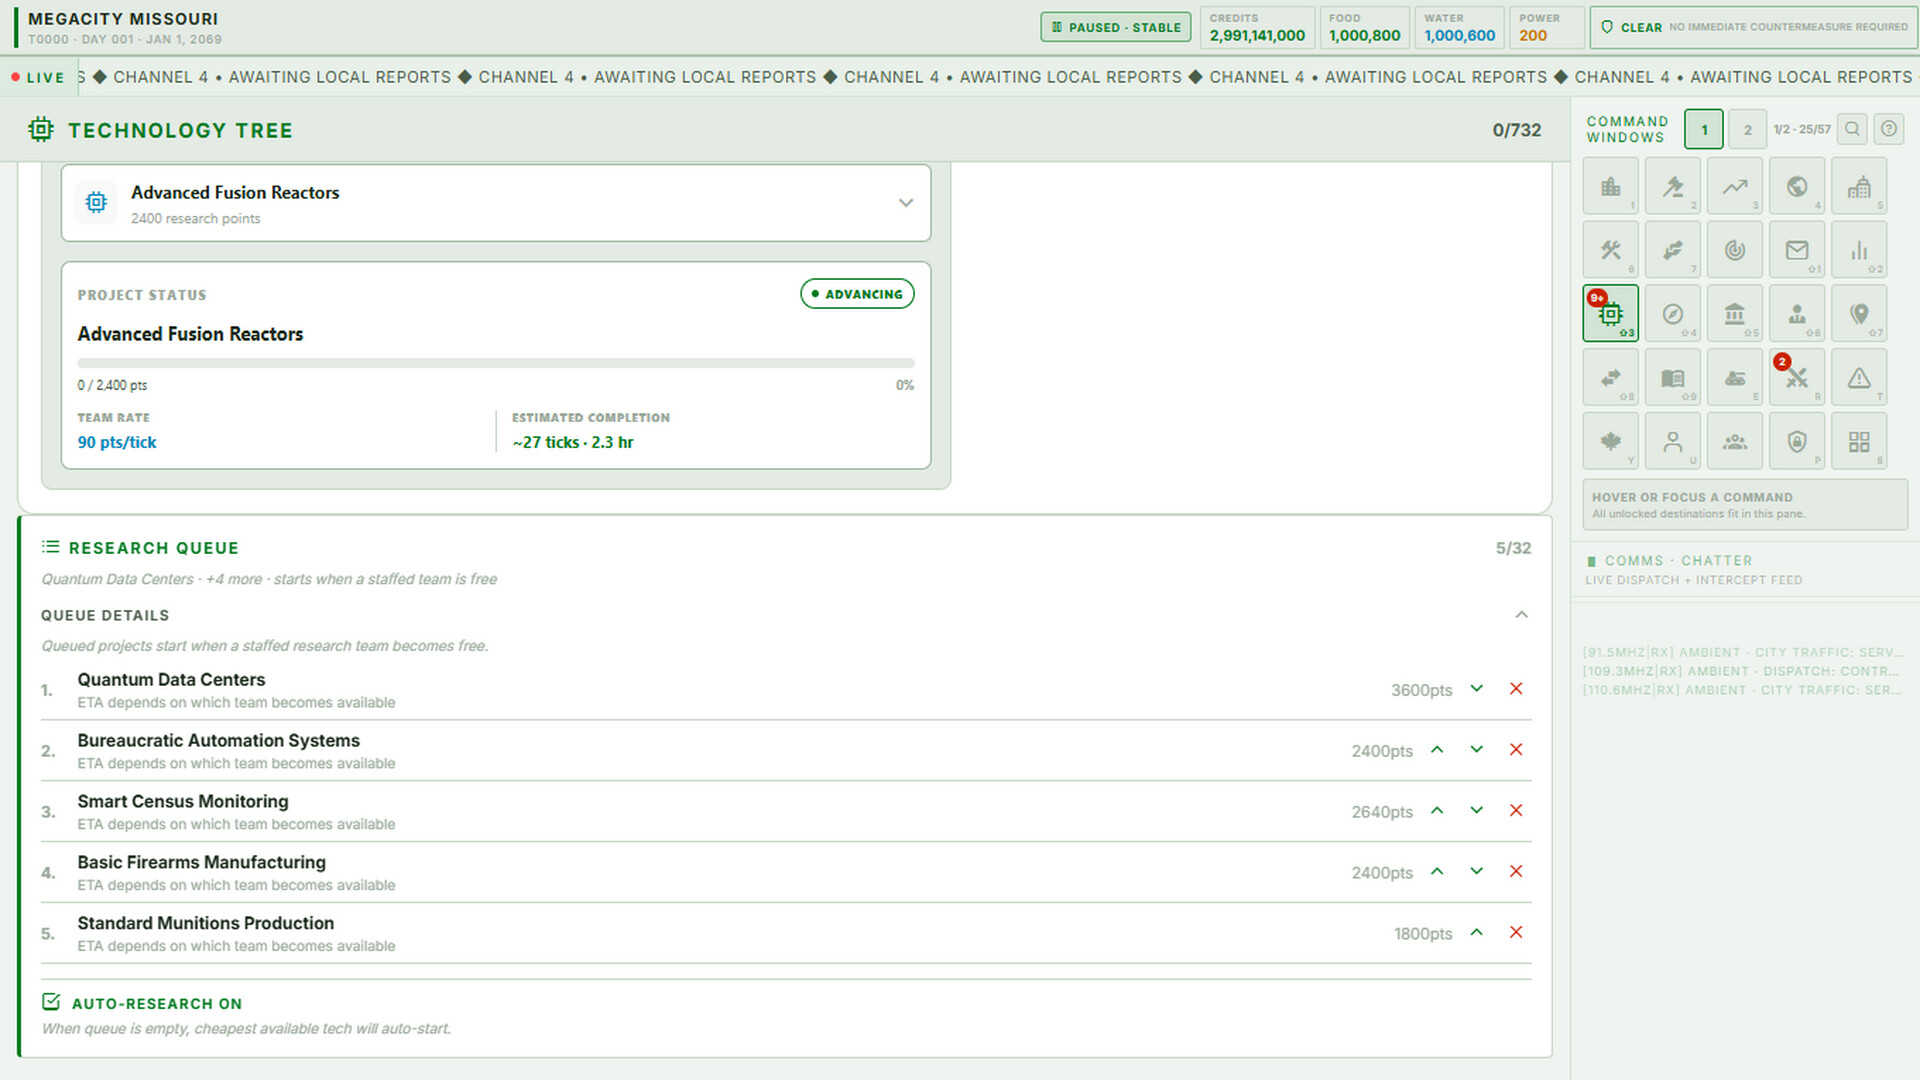Open the globe command window
1920x1080 pixels.
(1797, 186)
